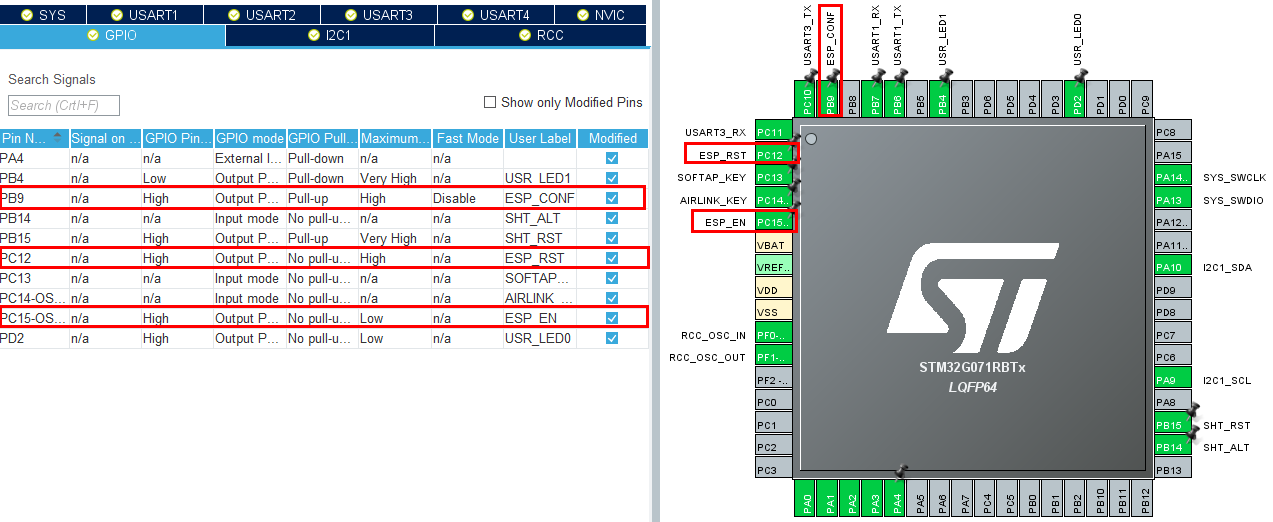Image resolution: width=1273 pixels, height=522 pixels.
Task: Switch to the USART2 tab
Action: click(x=262, y=15)
